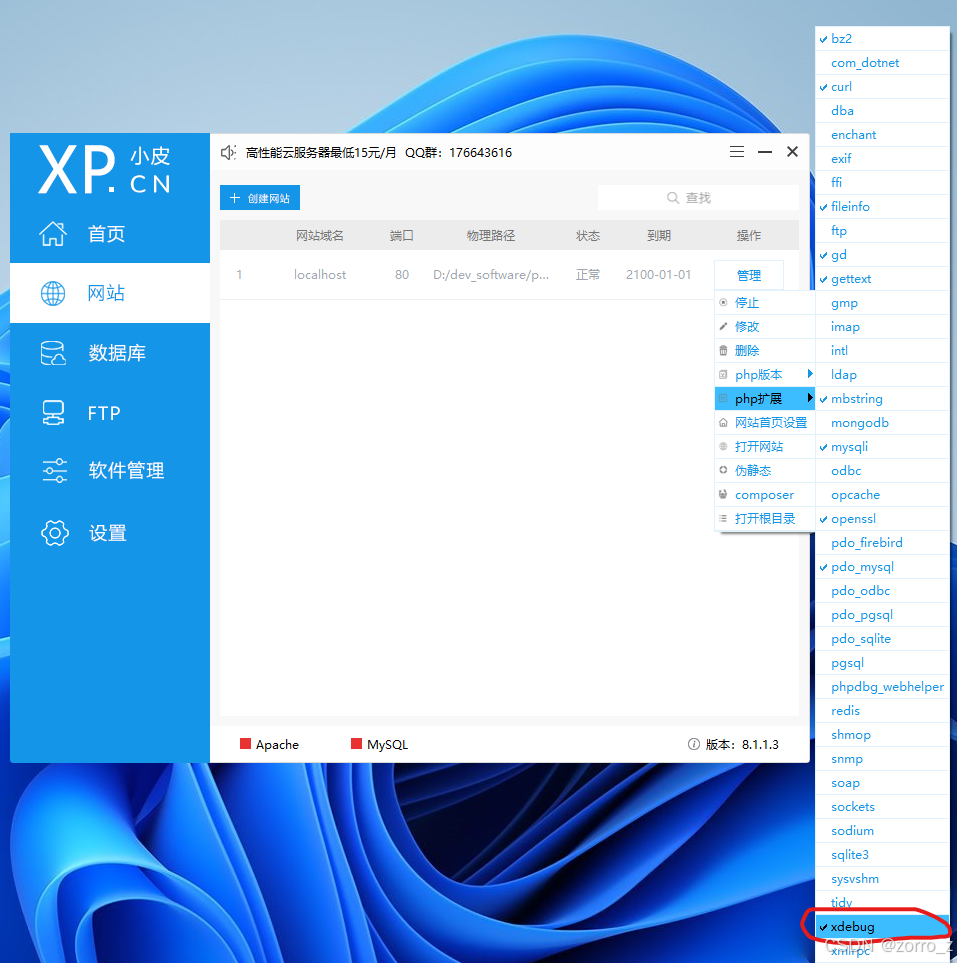Toggle the xdebug extension
The width and height of the screenshot is (957, 963).
coord(882,927)
